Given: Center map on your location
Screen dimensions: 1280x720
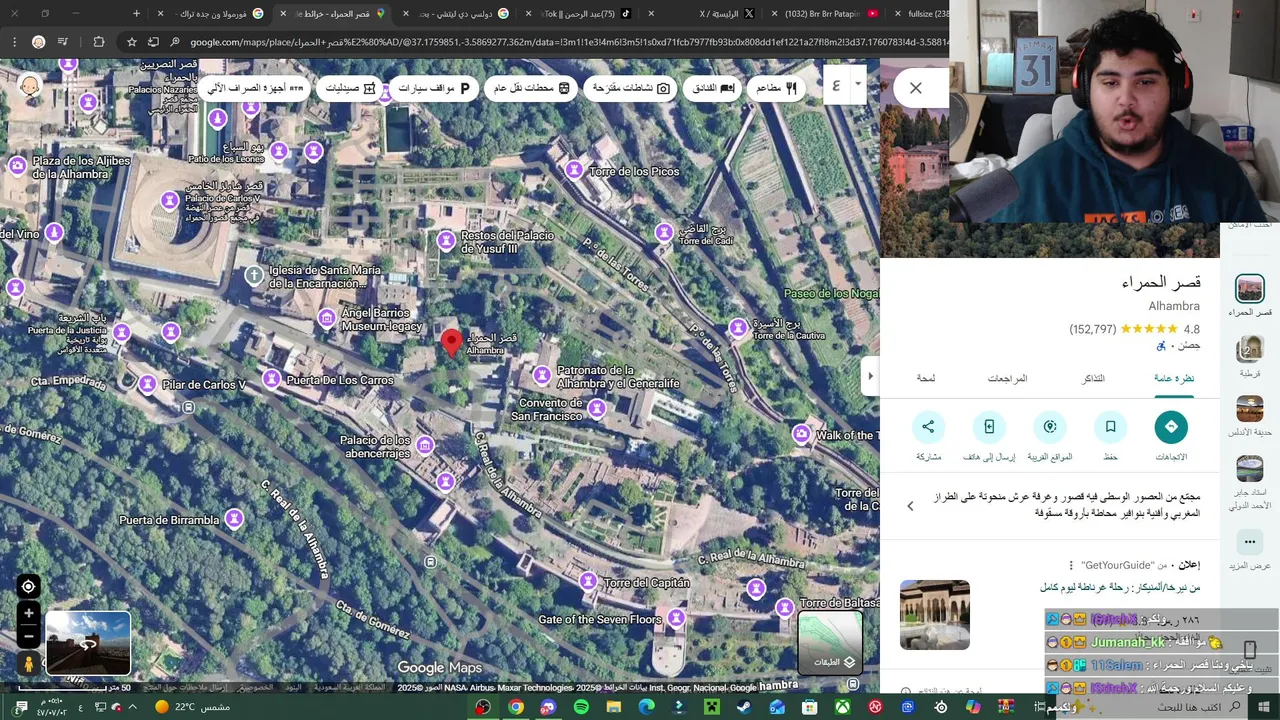Looking at the screenshot, I should click(x=28, y=587).
